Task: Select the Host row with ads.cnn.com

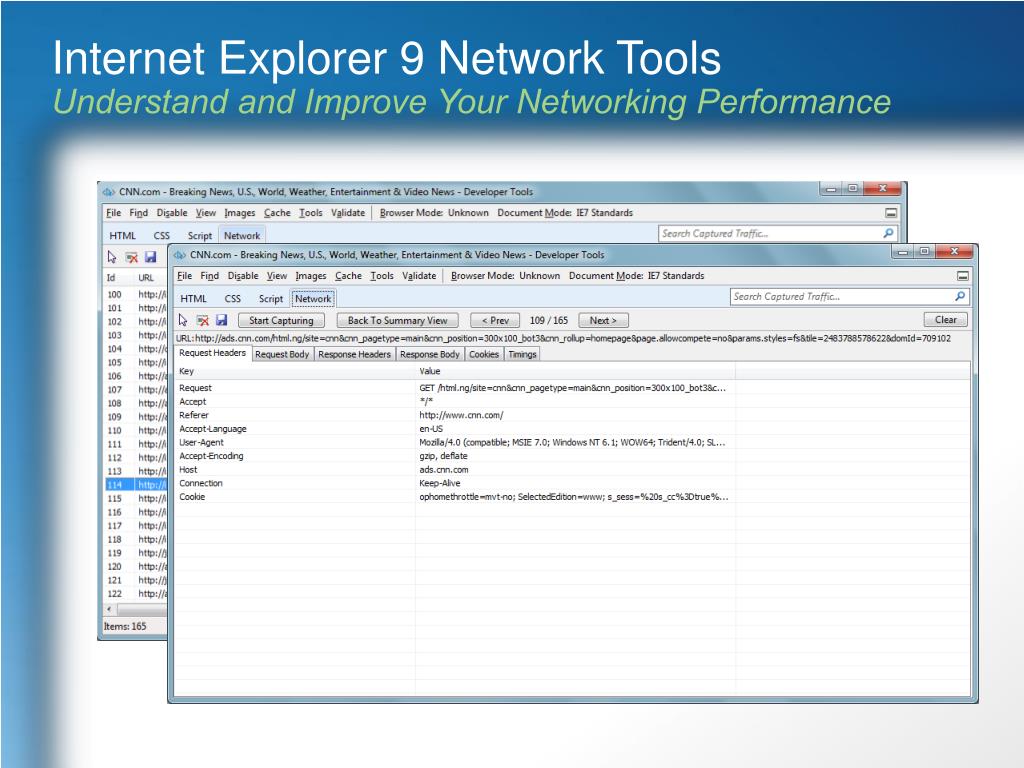Action: pyautogui.click(x=571, y=470)
